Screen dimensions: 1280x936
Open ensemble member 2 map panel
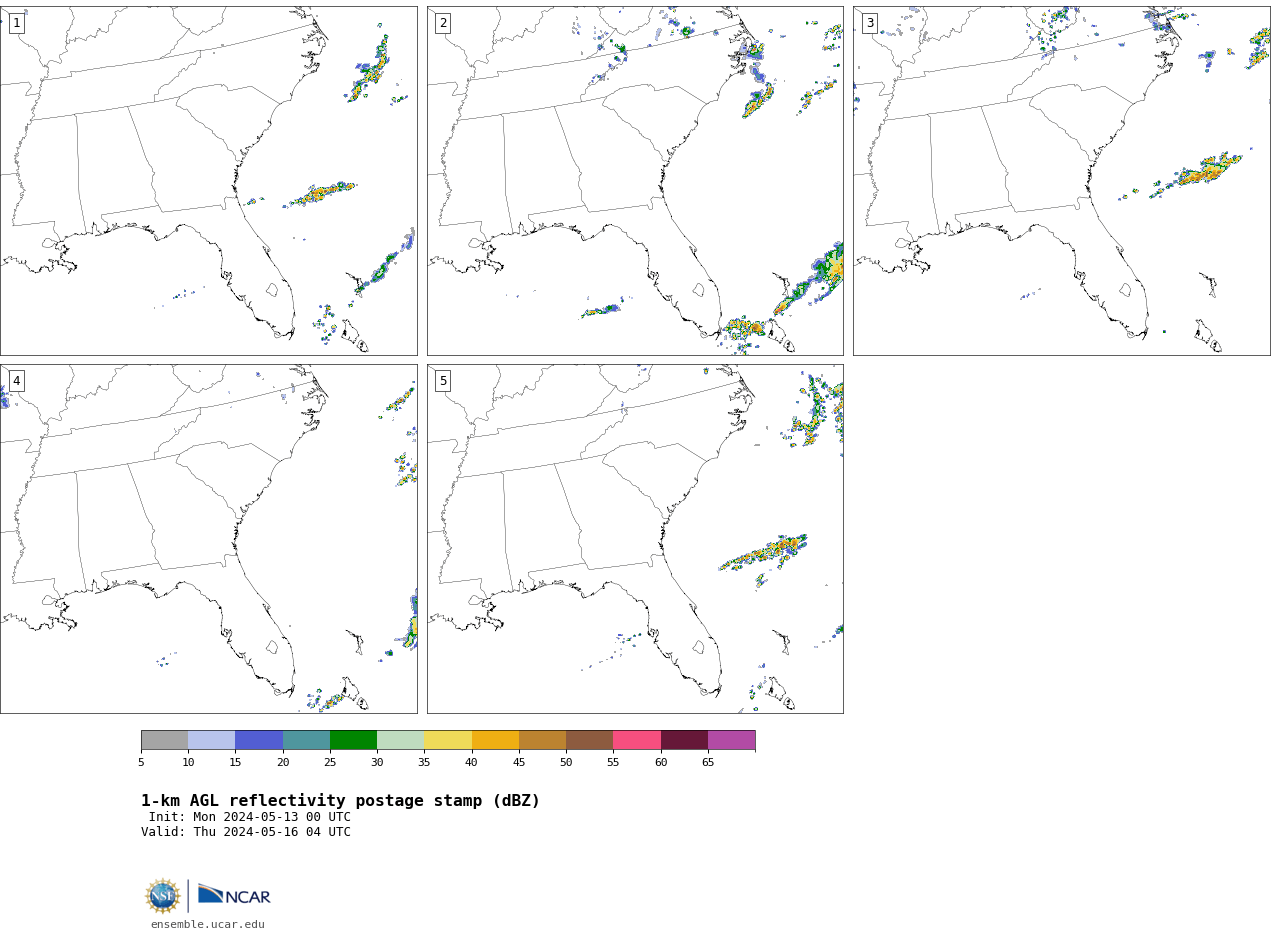click(x=635, y=181)
